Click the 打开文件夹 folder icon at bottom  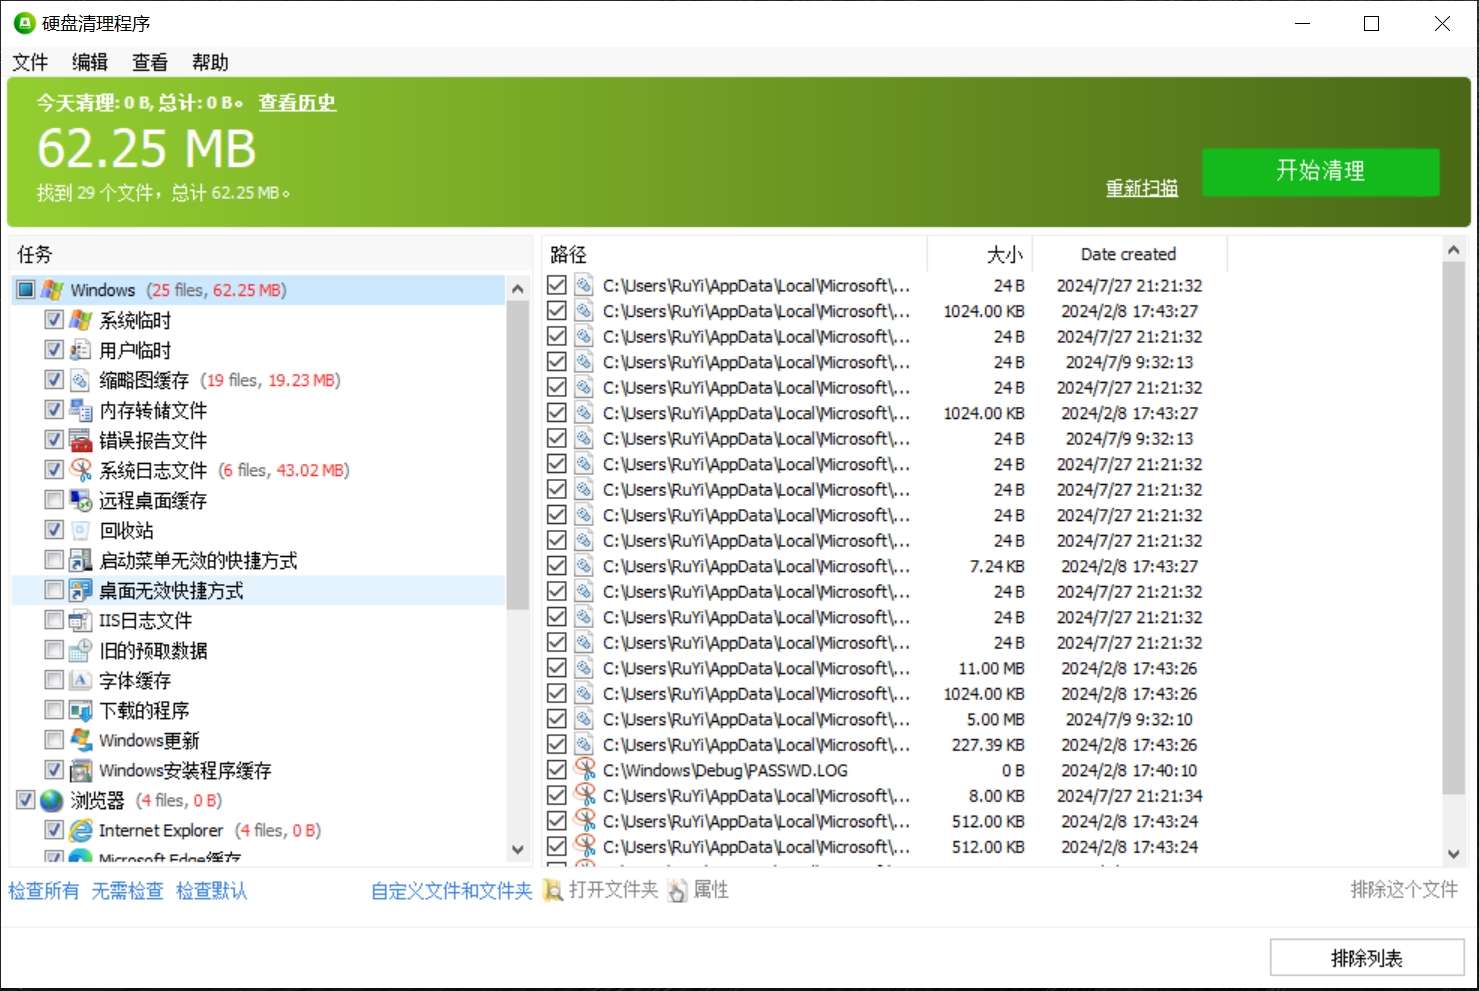click(x=552, y=890)
